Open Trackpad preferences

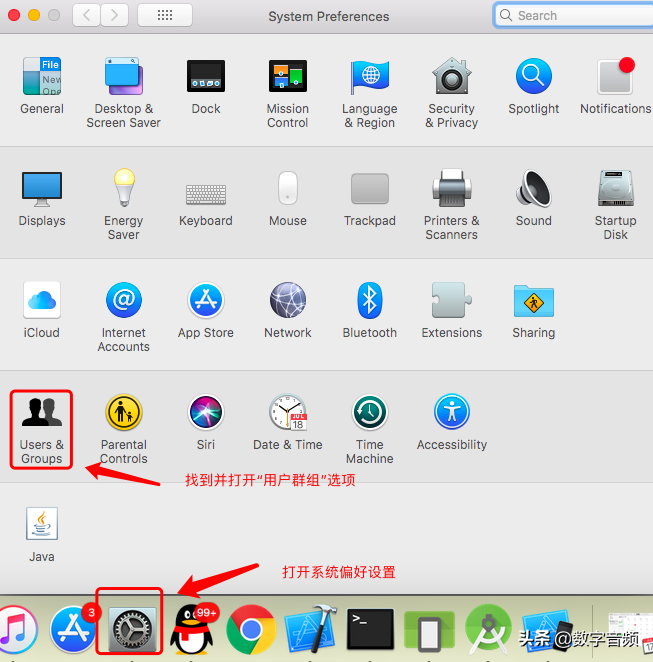(x=369, y=199)
